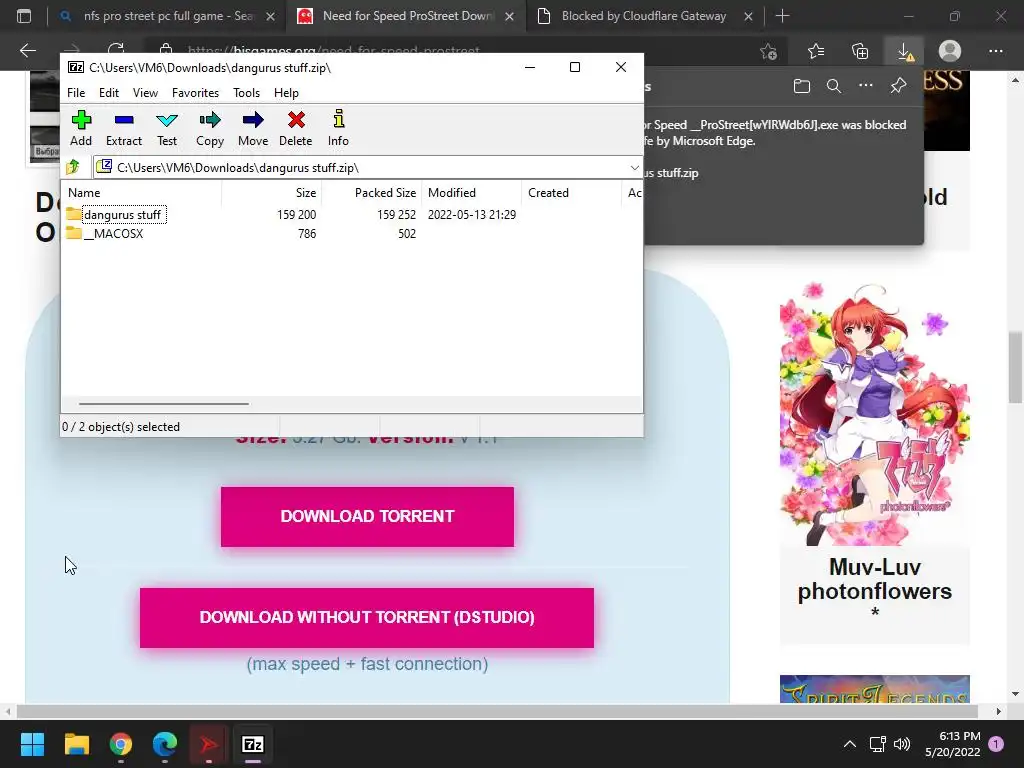Image resolution: width=1024 pixels, height=768 pixels.
Task: Search downloads using the magnifier icon
Action: click(833, 86)
